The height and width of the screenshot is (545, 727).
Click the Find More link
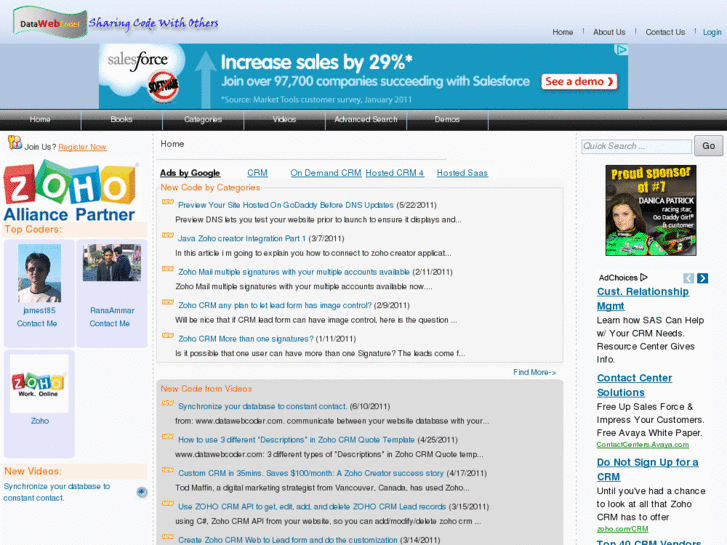click(x=534, y=372)
